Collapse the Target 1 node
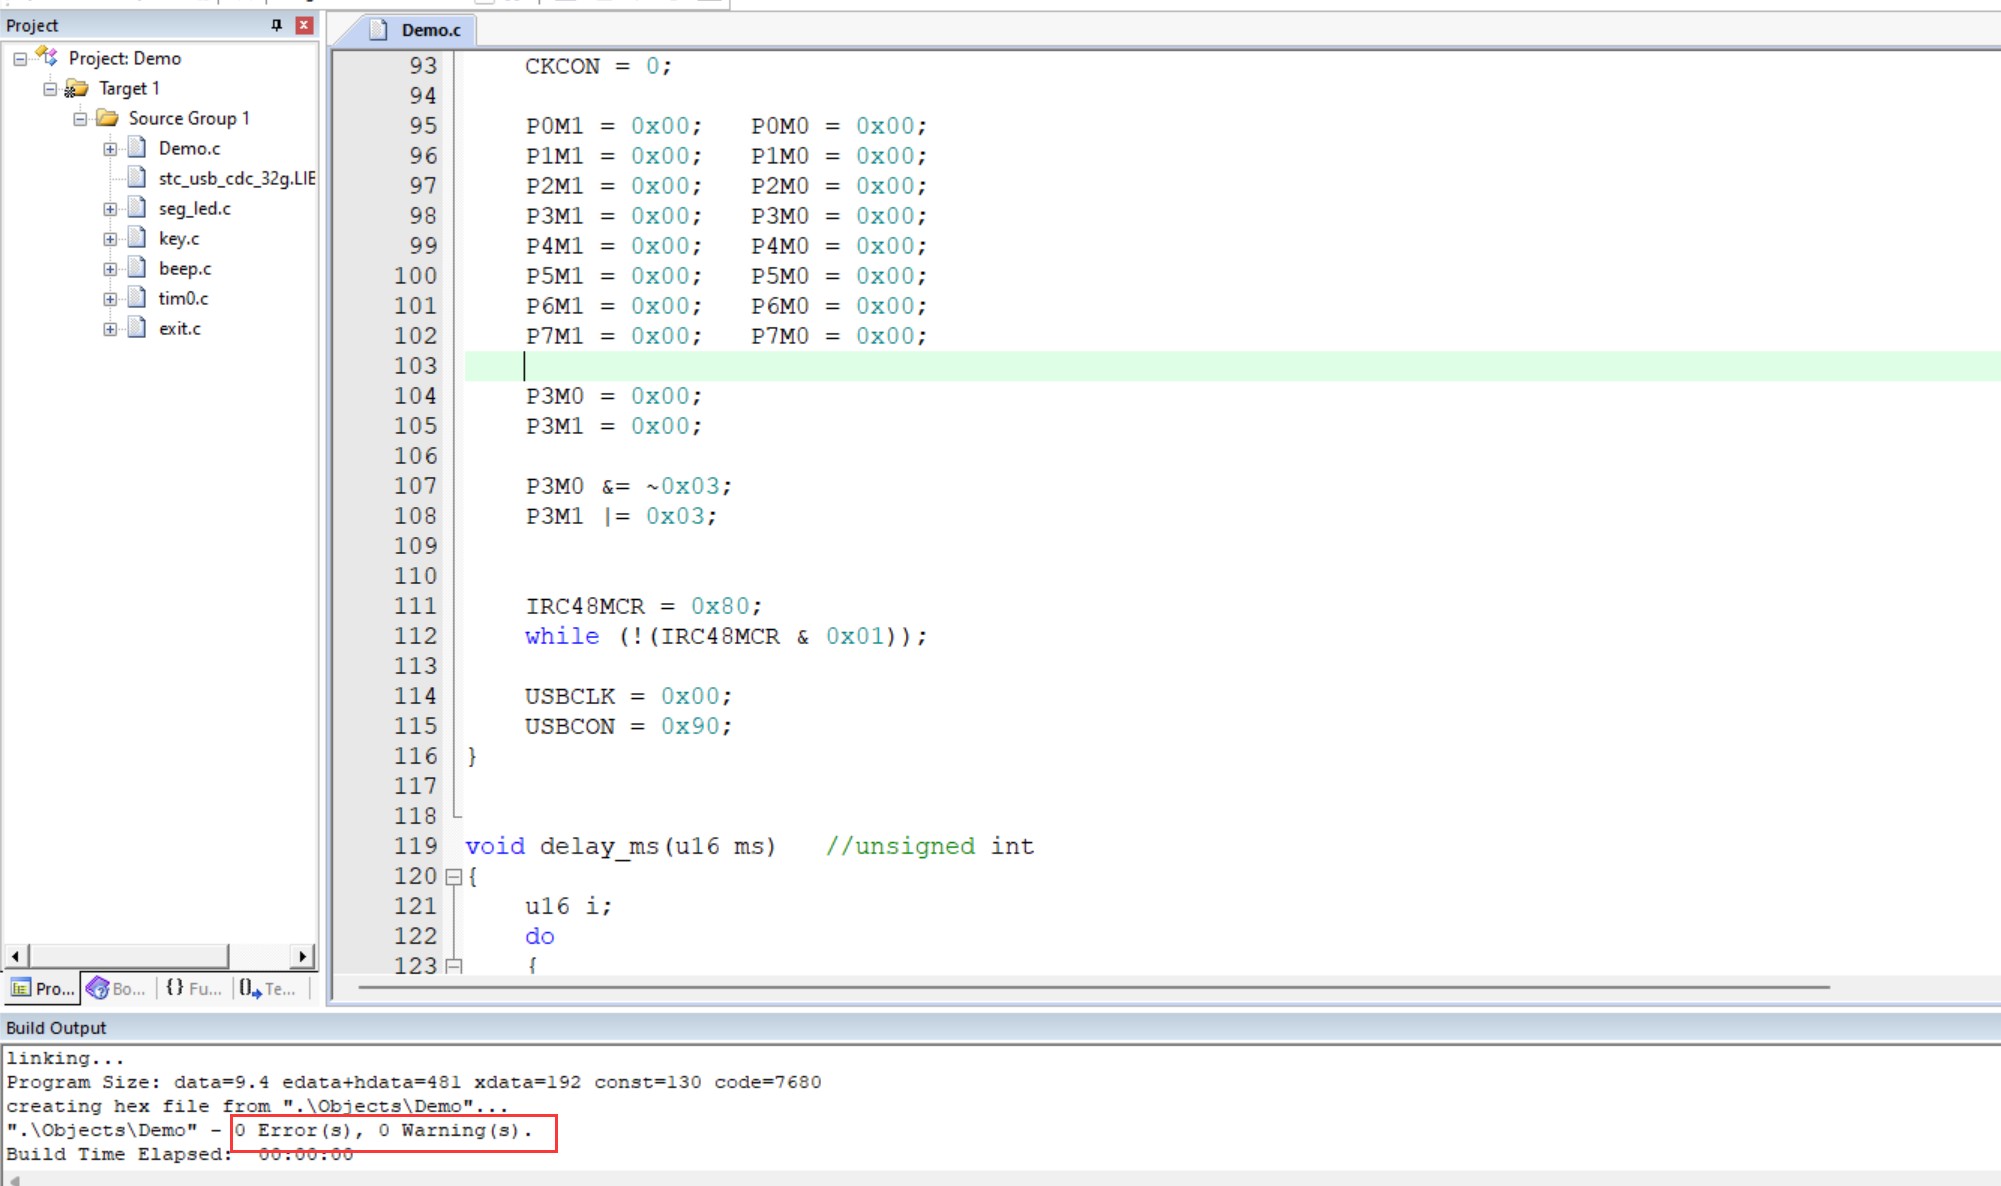 (50, 89)
